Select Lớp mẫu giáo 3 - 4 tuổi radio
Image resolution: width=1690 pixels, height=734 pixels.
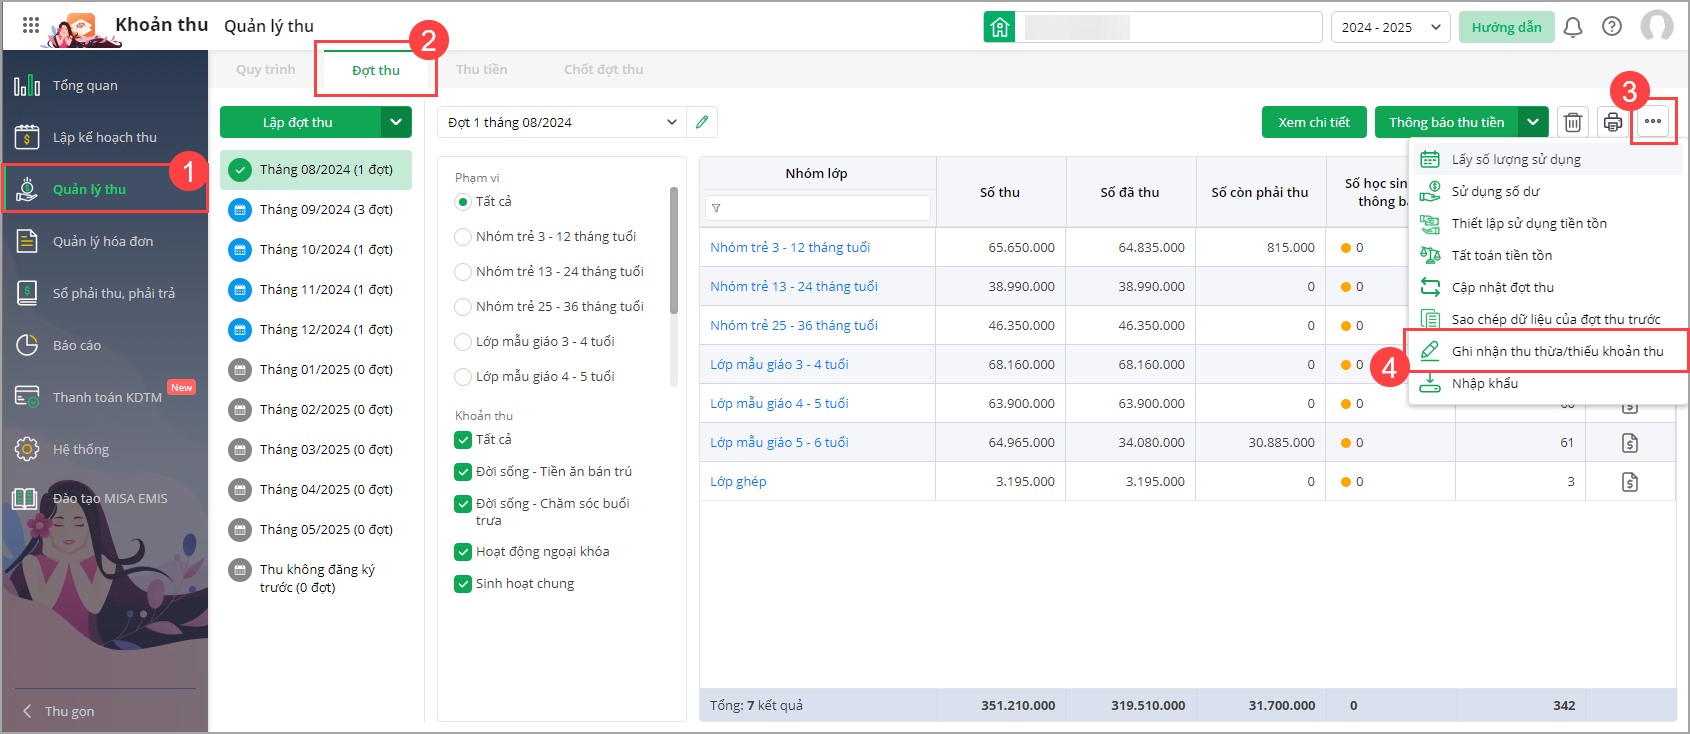pyautogui.click(x=463, y=342)
